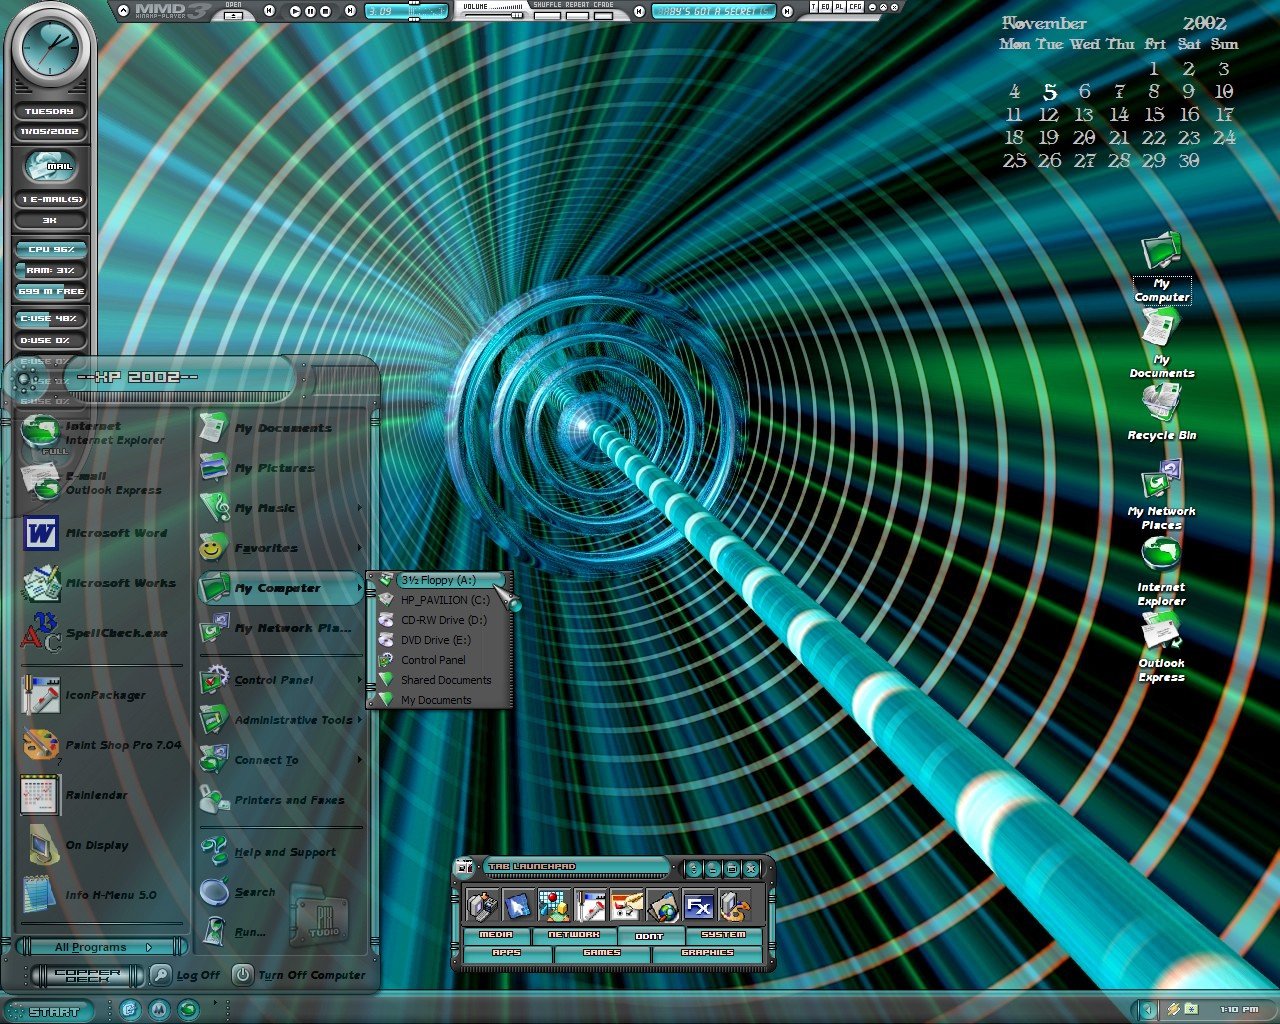Open Paint Shop Pro 7.04 from start menu

click(100, 745)
